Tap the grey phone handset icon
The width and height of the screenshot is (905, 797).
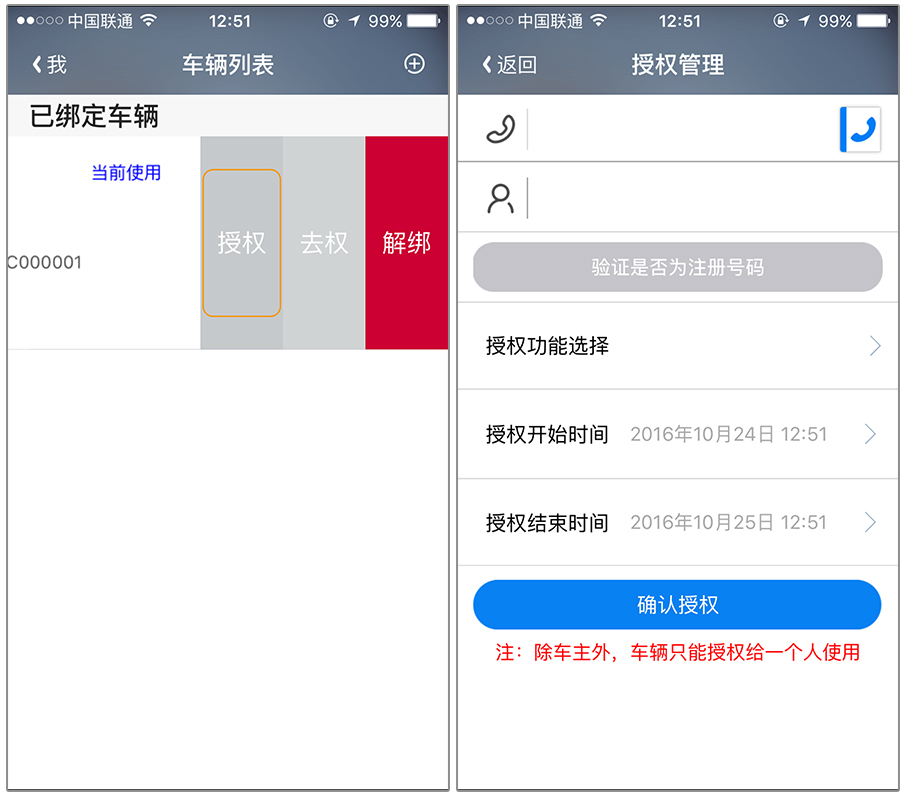[500, 129]
